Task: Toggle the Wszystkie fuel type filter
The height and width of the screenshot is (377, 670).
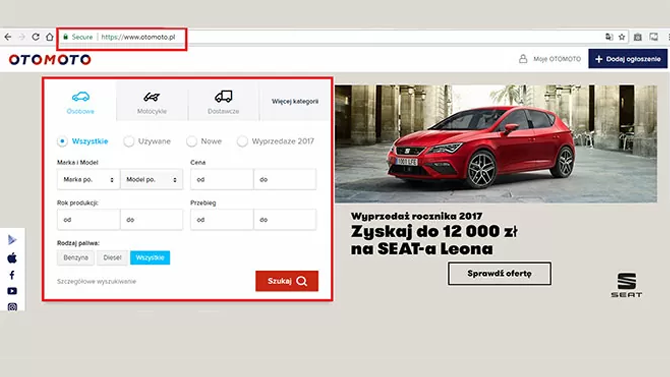Action: [150, 258]
